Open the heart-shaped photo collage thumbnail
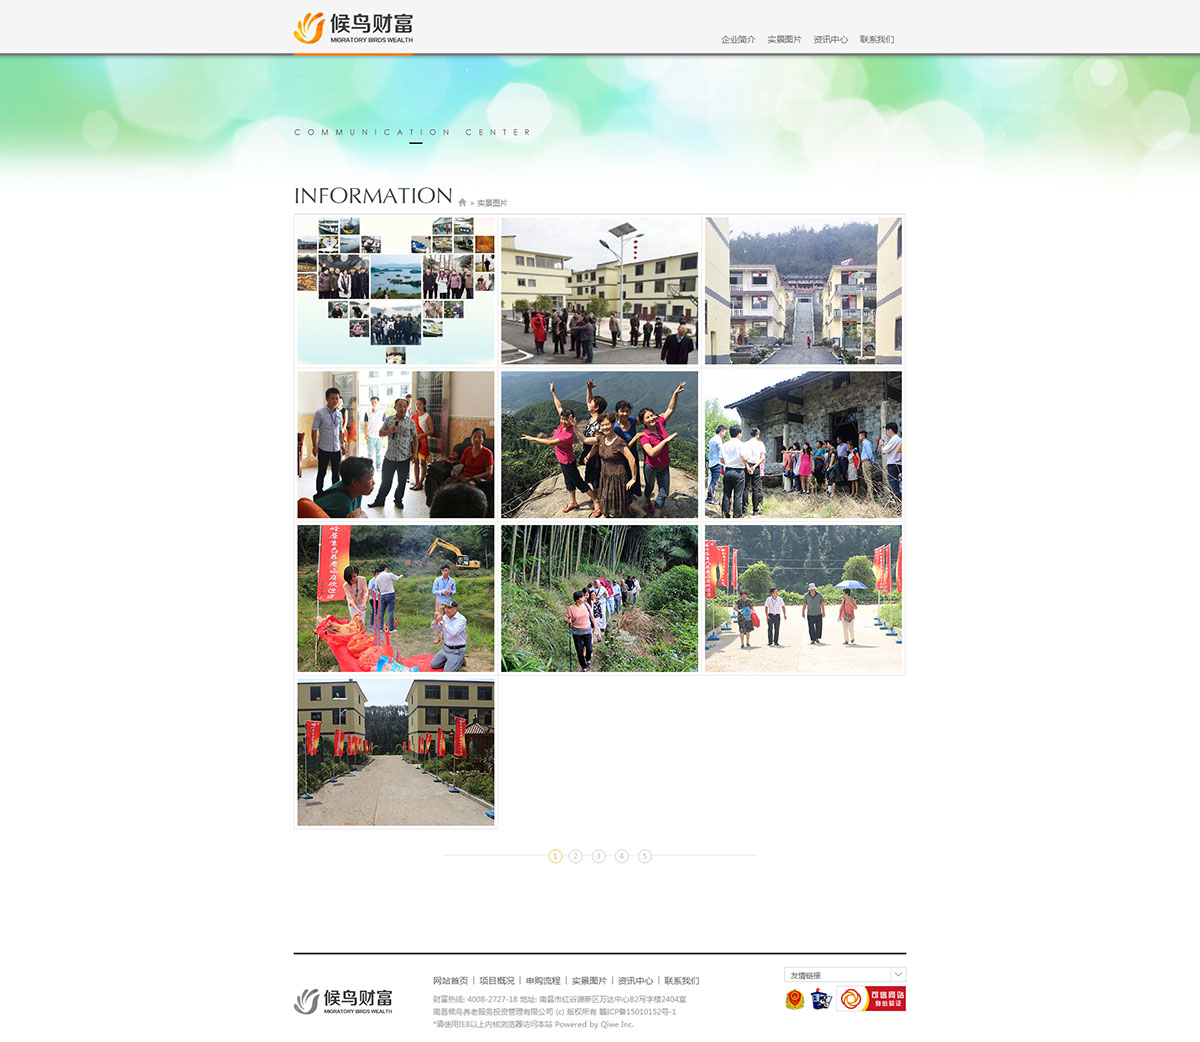1200x1042 pixels. (396, 291)
